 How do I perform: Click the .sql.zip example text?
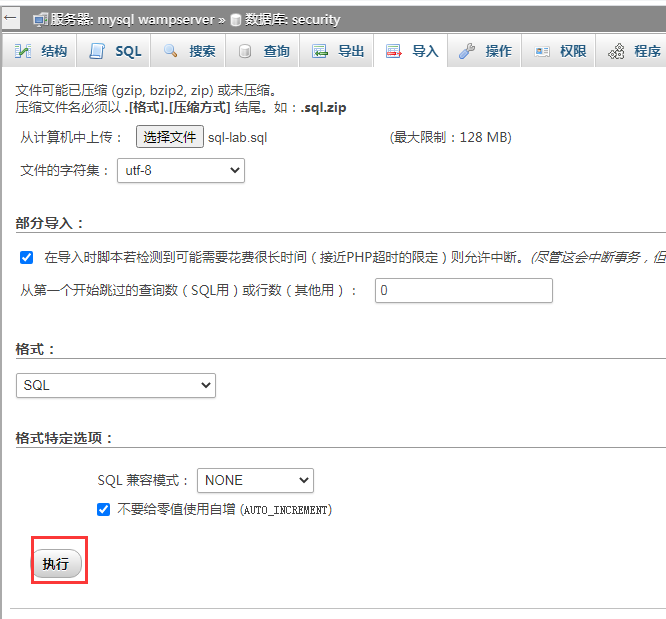[x=323, y=107]
